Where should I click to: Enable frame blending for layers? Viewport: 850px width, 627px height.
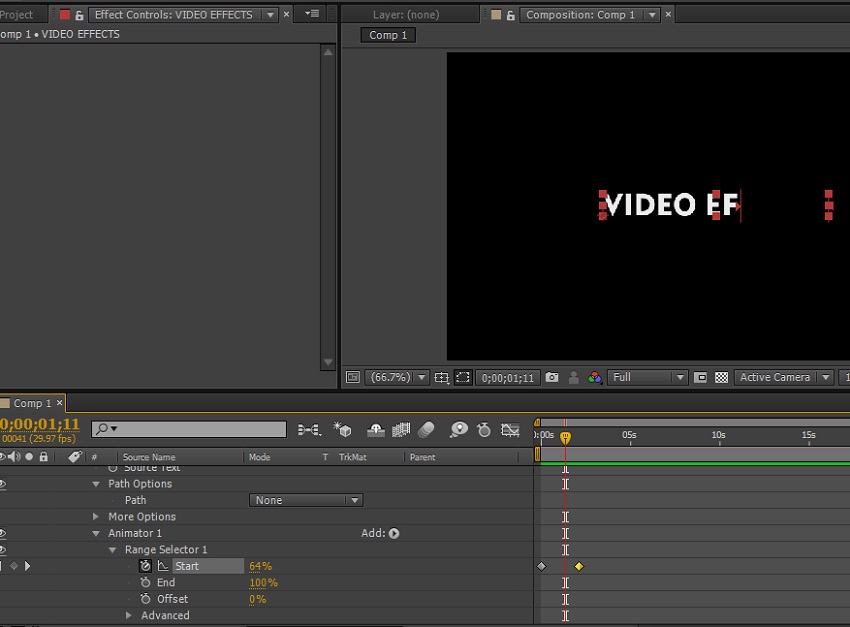[401, 430]
